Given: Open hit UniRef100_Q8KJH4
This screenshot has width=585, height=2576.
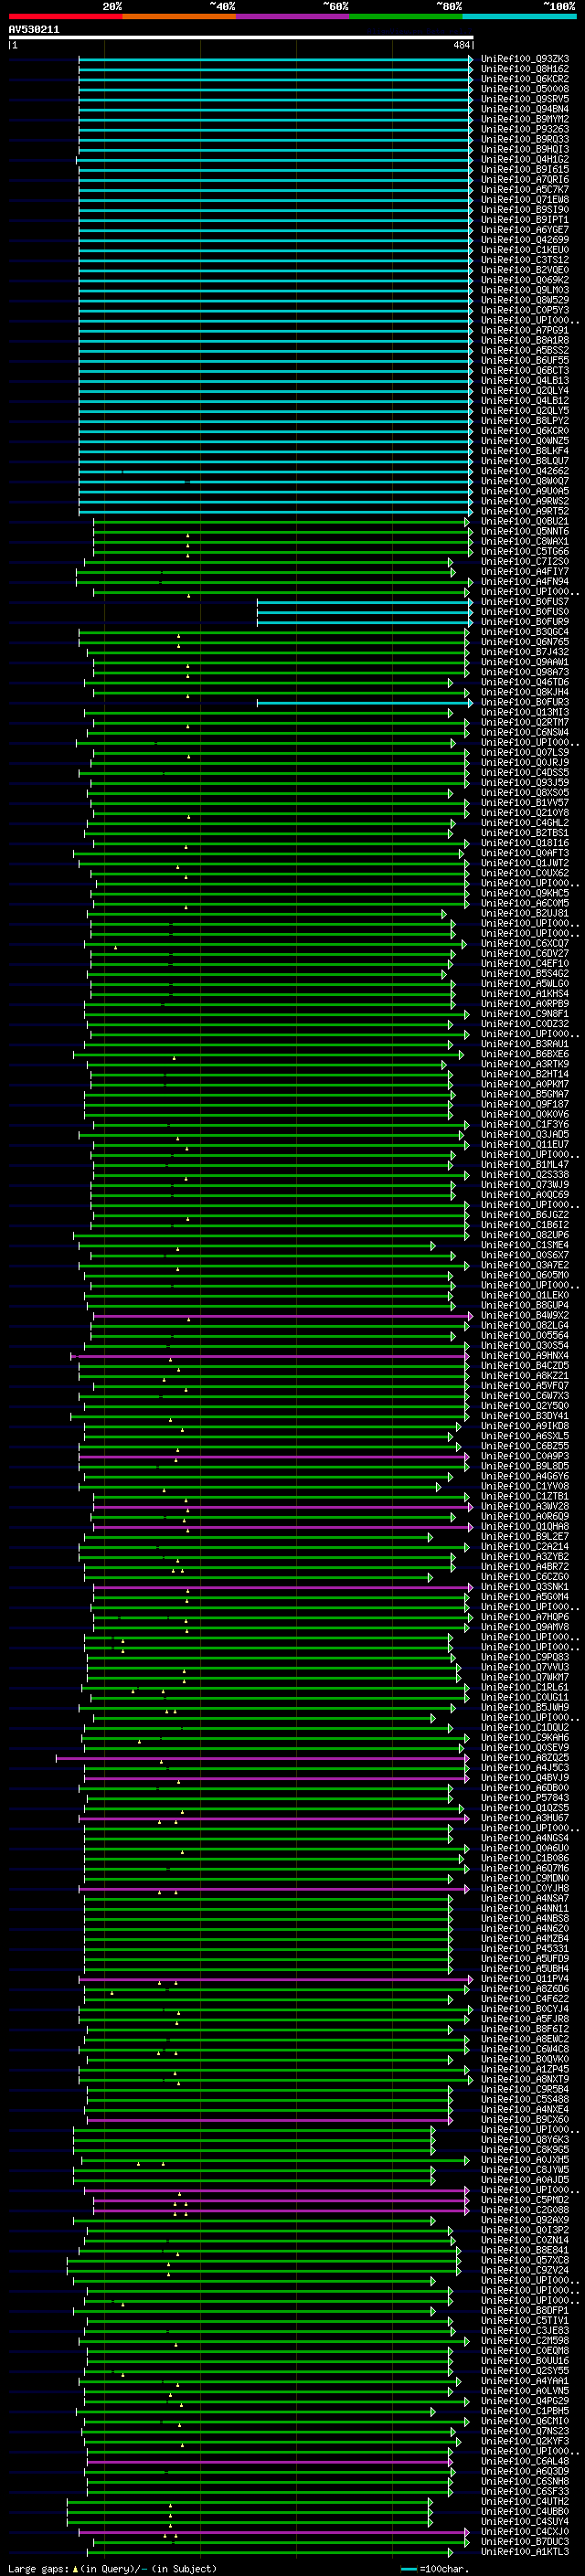Looking at the screenshot, I should point(525,693).
